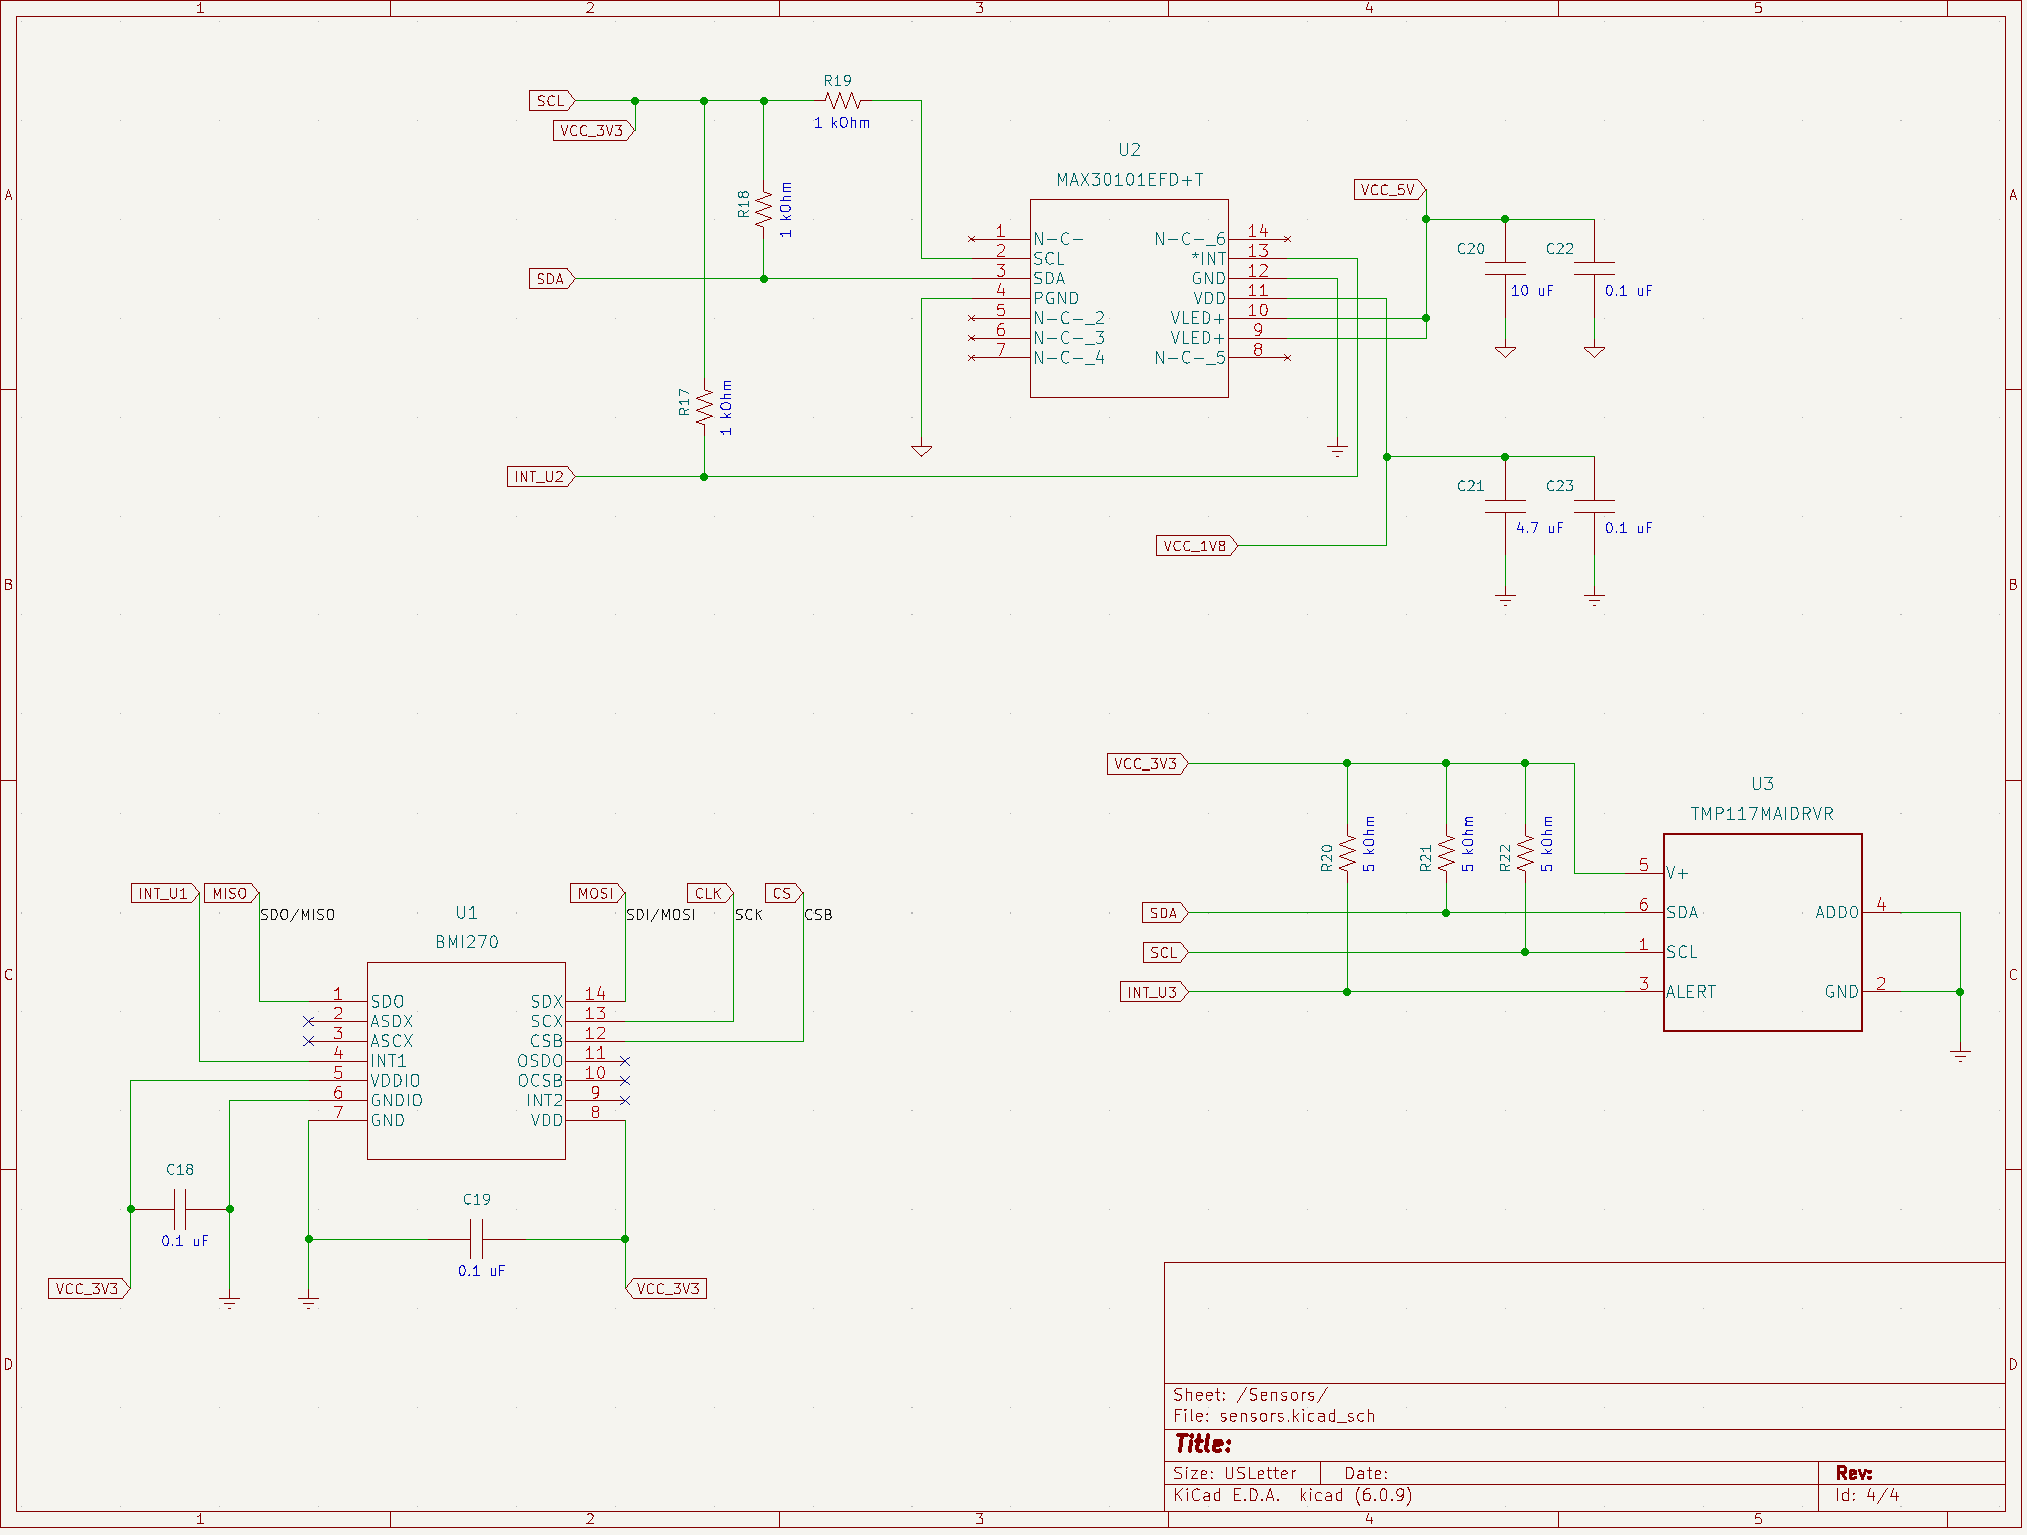Click the SDA label near U3
The height and width of the screenshot is (1535, 2027).
[x=1163, y=912]
